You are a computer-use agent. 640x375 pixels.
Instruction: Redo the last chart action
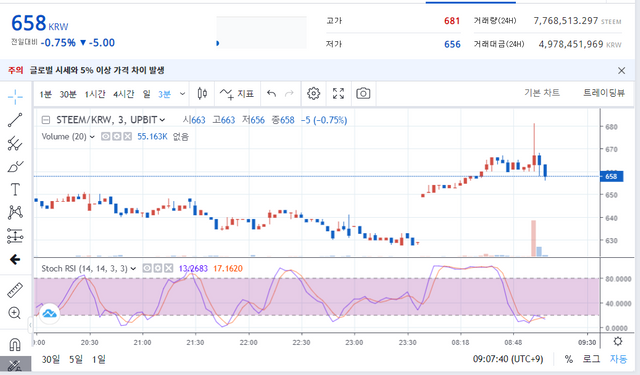pos(289,94)
